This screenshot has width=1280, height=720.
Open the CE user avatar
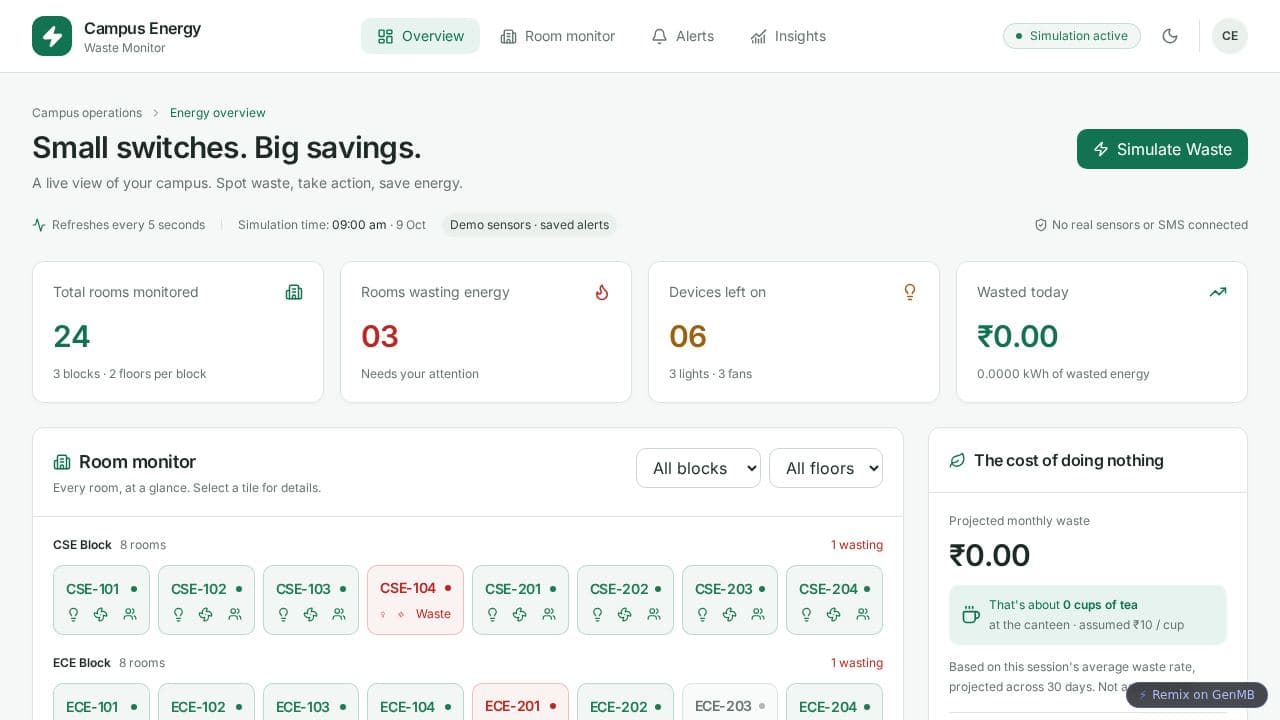click(x=1230, y=36)
